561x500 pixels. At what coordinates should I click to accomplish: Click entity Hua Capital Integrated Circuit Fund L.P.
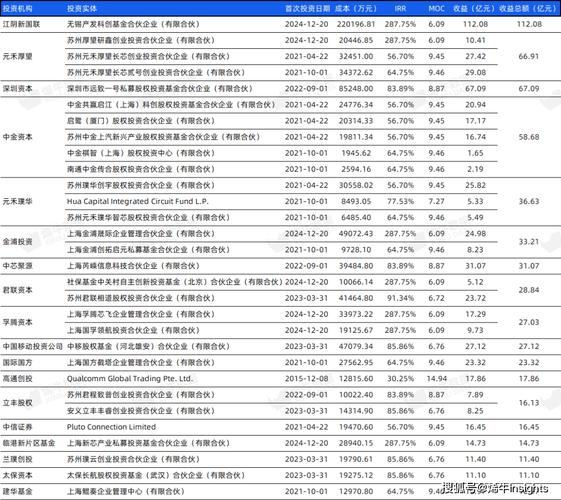(x=138, y=201)
